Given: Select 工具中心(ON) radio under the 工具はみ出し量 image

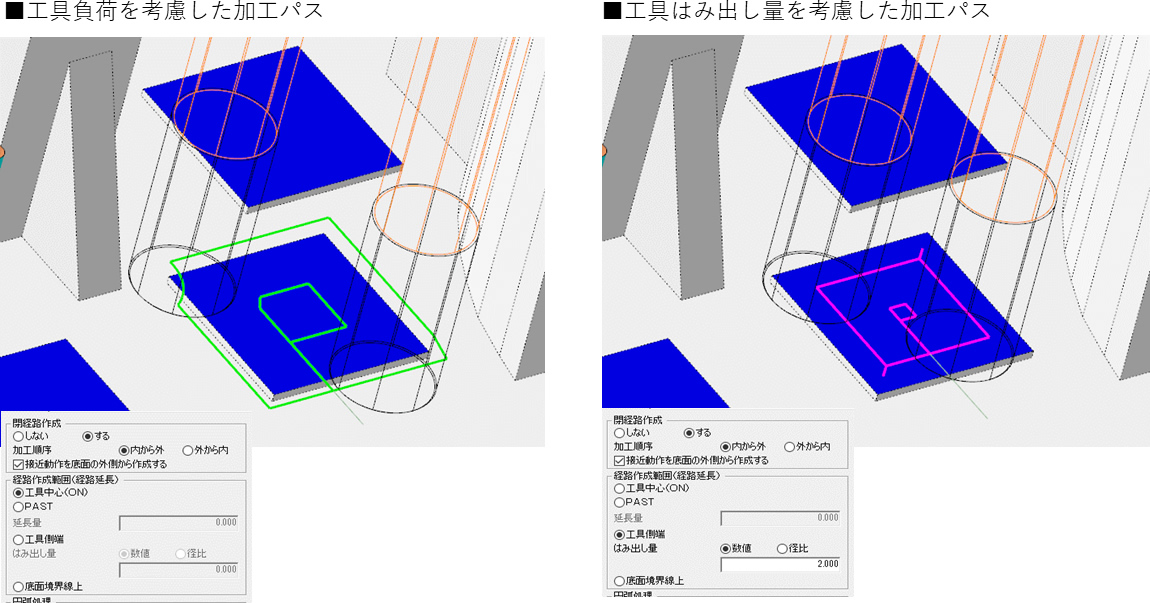Looking at the screenshot, I should pos(620,488).
